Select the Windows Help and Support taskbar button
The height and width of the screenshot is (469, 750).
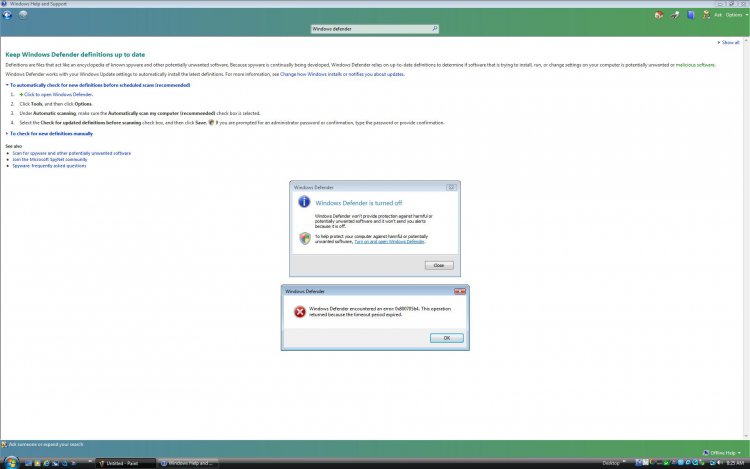pyautogui.click(x=188, y=463)
